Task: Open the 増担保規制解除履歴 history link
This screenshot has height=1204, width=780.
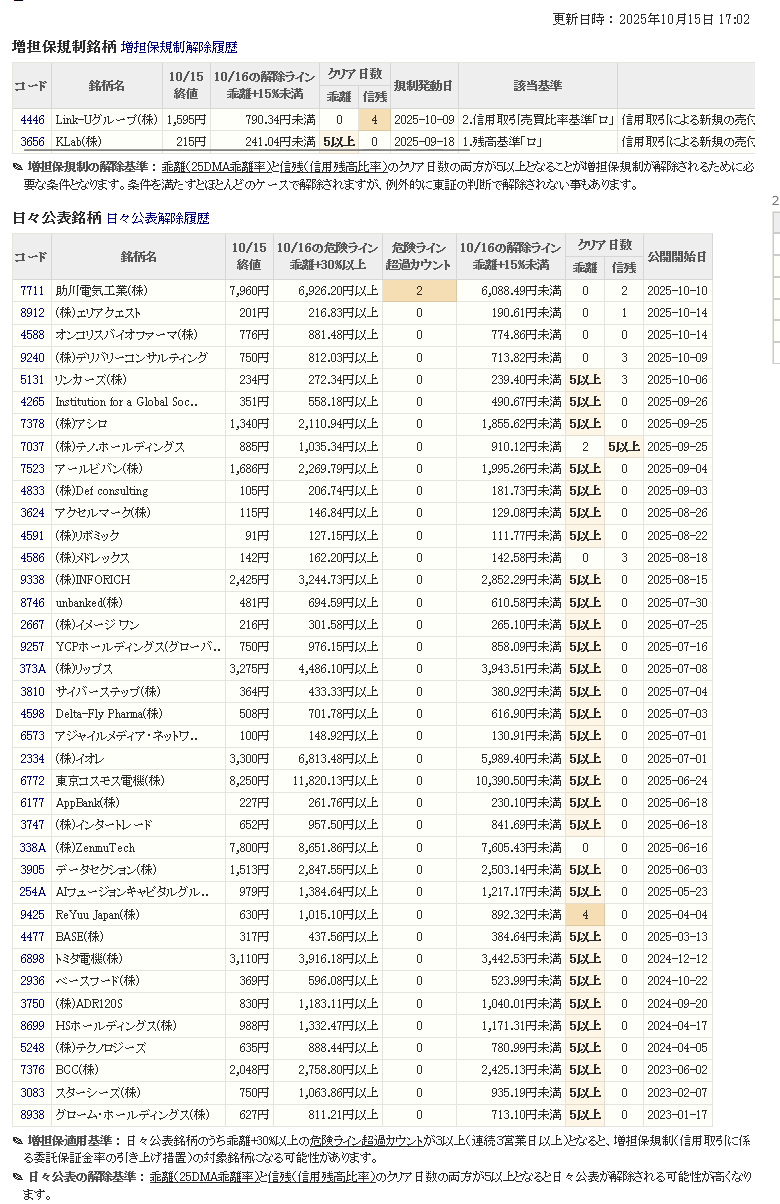Action: pyautogui.click(x=179, y=47)
